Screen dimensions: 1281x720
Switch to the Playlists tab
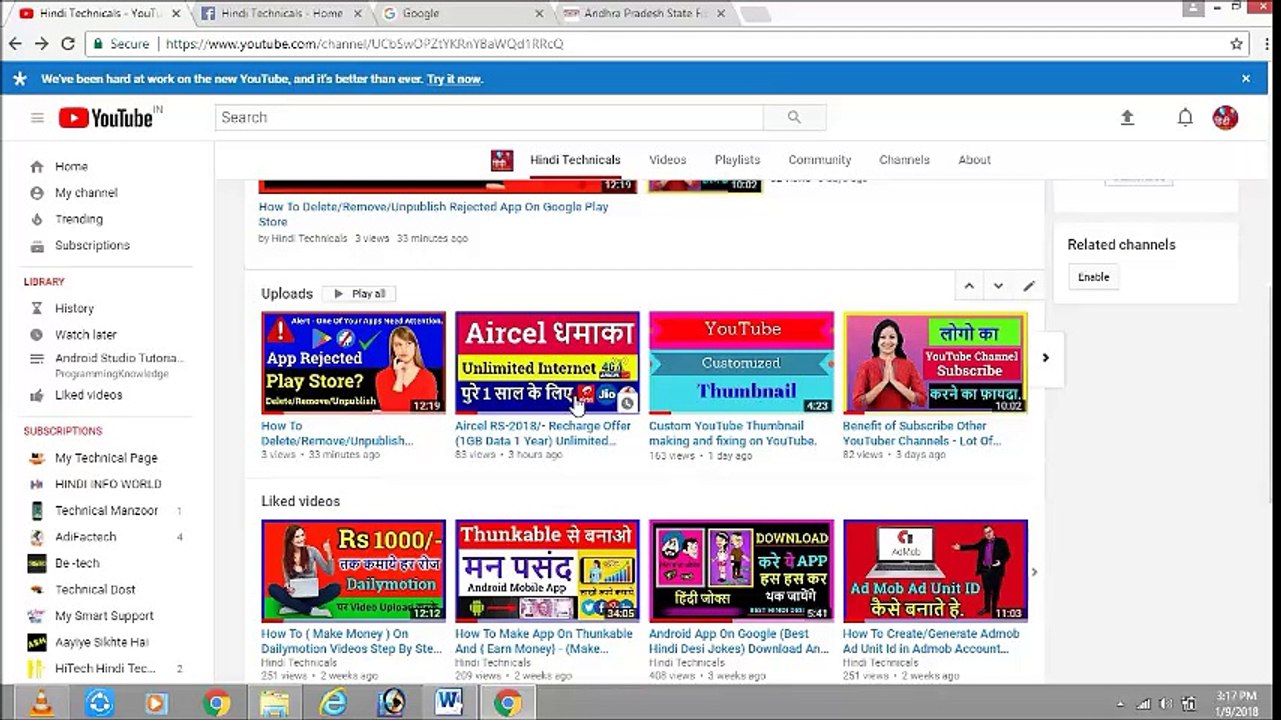pyautogui.click(x=737, y=160)
